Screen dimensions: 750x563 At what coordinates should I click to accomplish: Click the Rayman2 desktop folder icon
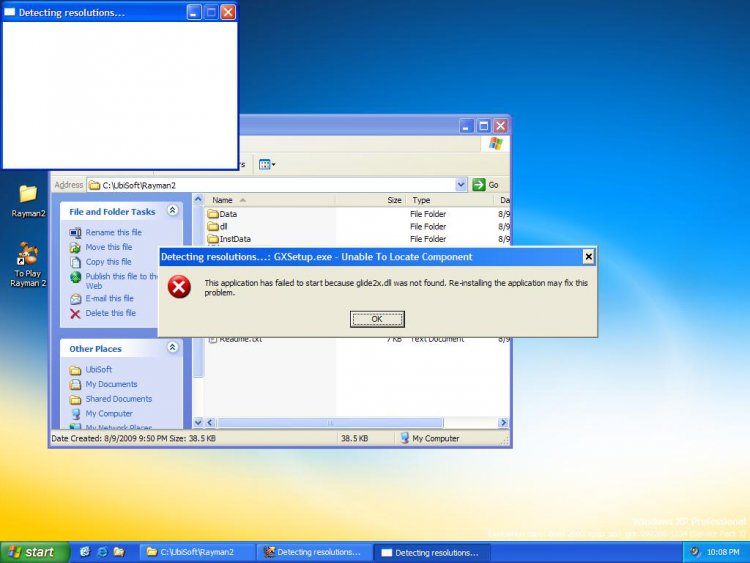point(28,194)
